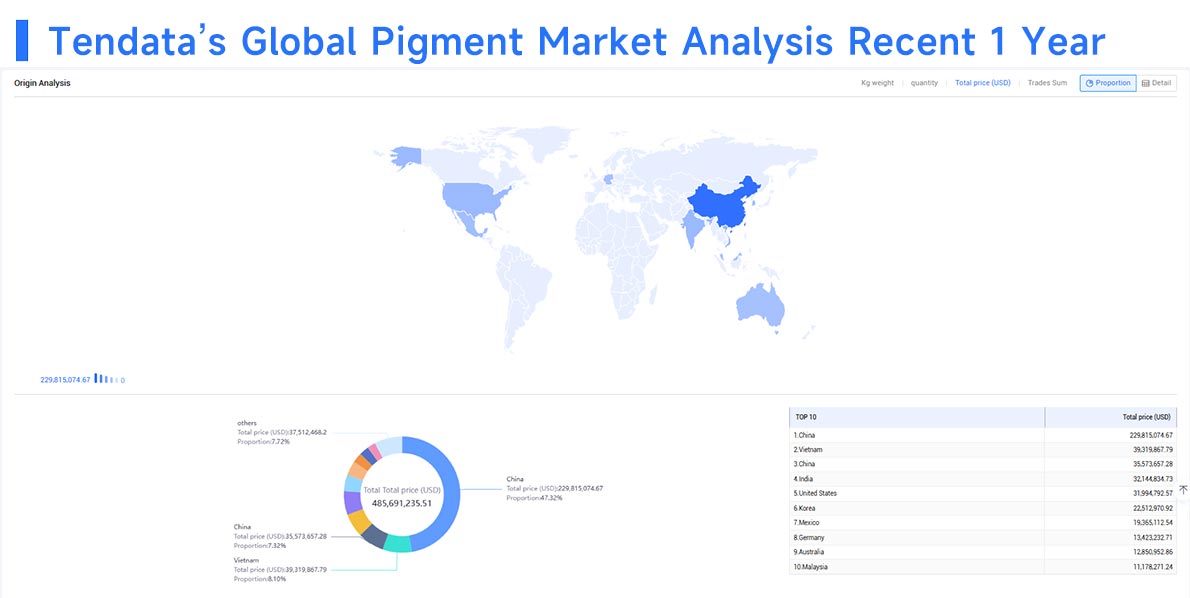The height and width of the screenshot is (598, 1190).
Task: Click the scroll-to-top arrow icon
Action: (1183, 489)
